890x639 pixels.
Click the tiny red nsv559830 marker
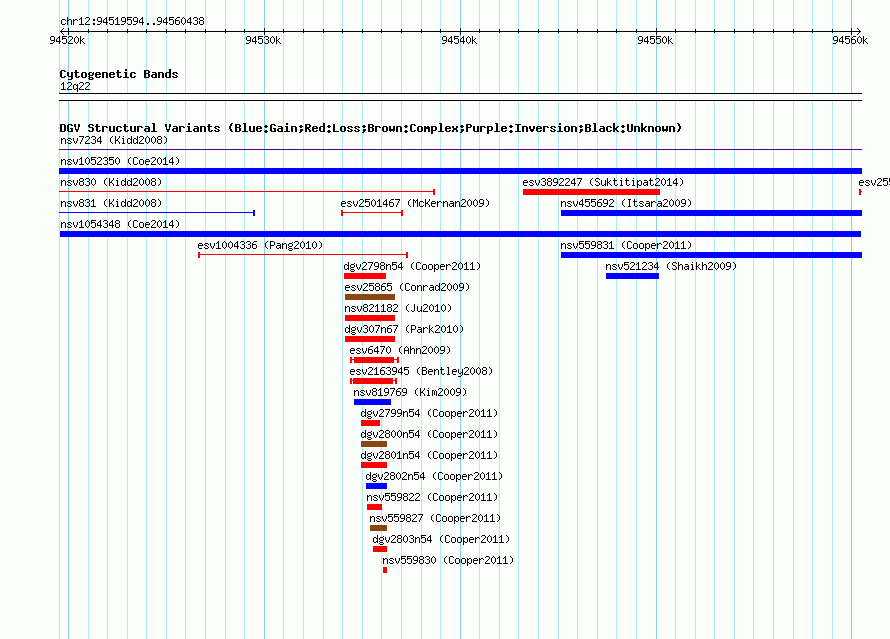tap(385, 570)
